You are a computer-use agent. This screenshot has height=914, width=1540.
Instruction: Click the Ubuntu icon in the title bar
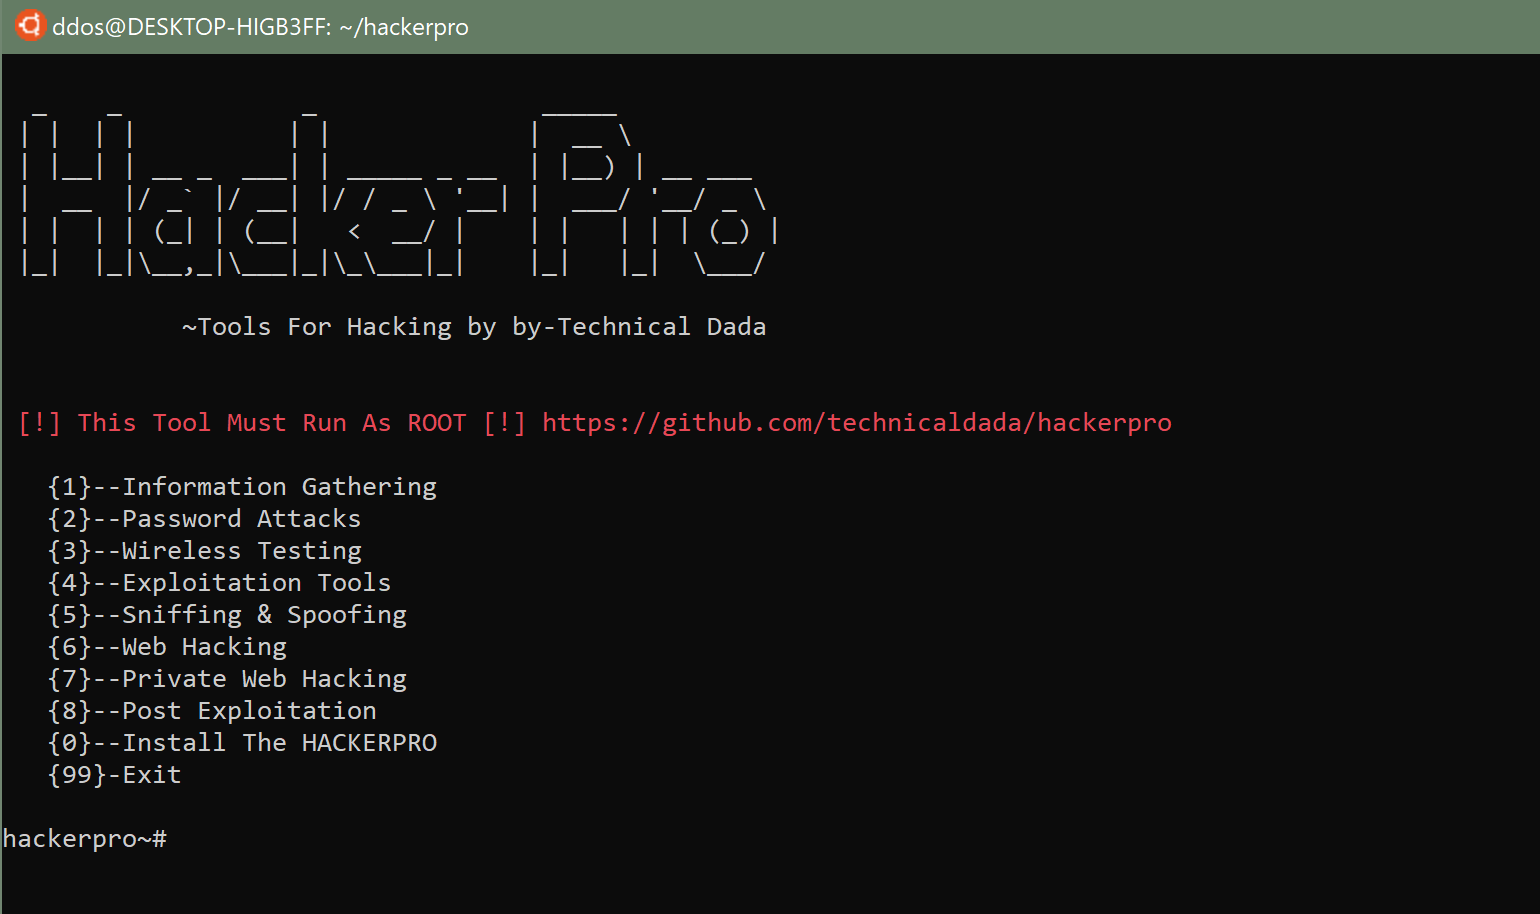click(x=30, y=26)
